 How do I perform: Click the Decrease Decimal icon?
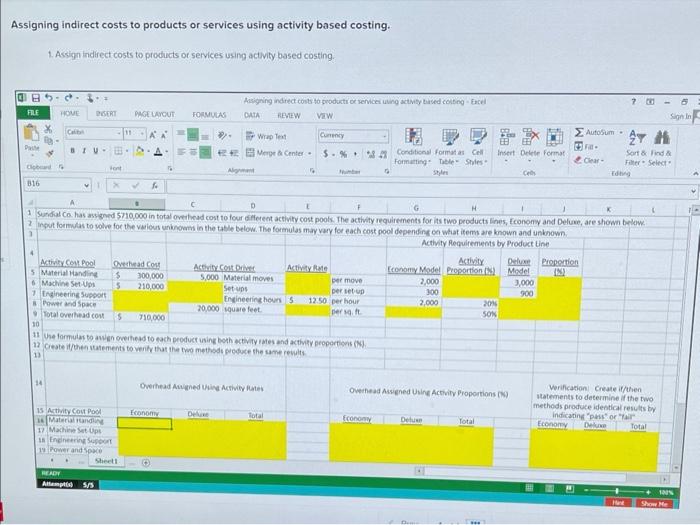pos(383,155)
